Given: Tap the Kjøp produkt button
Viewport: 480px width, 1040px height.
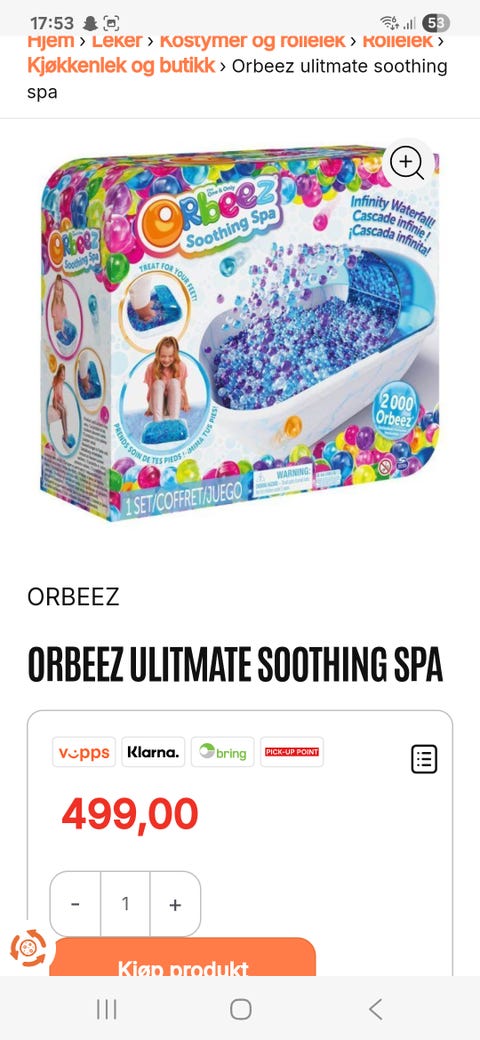Looking at the screenshot, I should point(183,957).
